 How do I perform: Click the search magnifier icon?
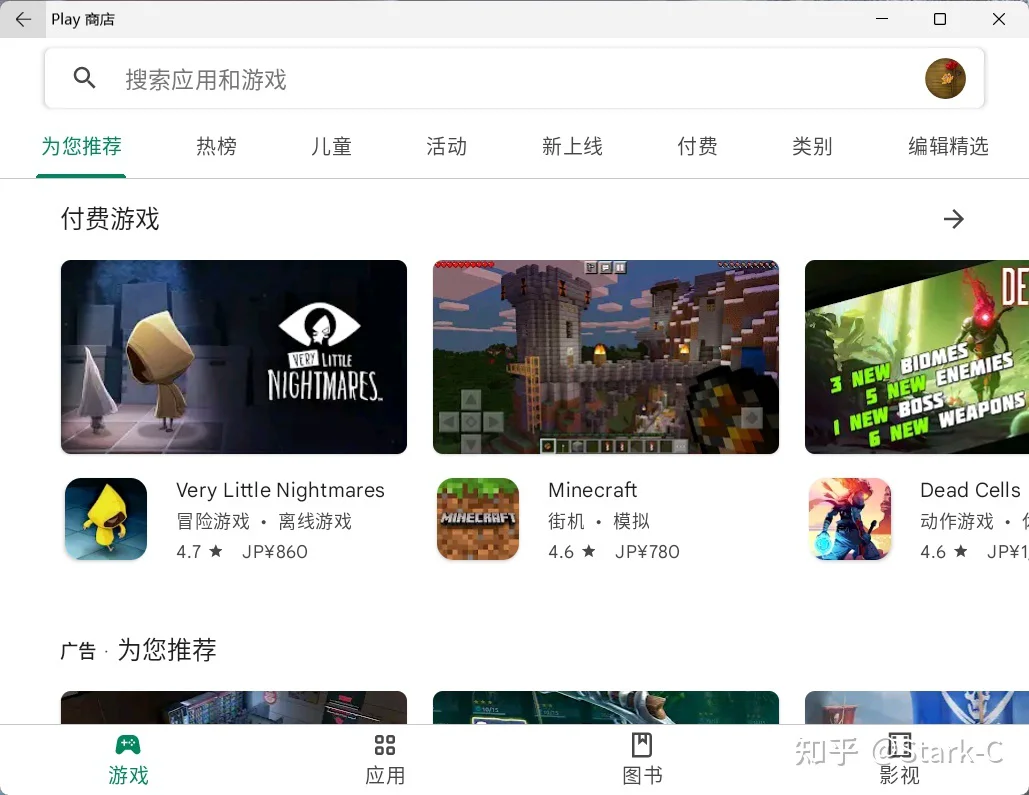click(x=84, y=78)
